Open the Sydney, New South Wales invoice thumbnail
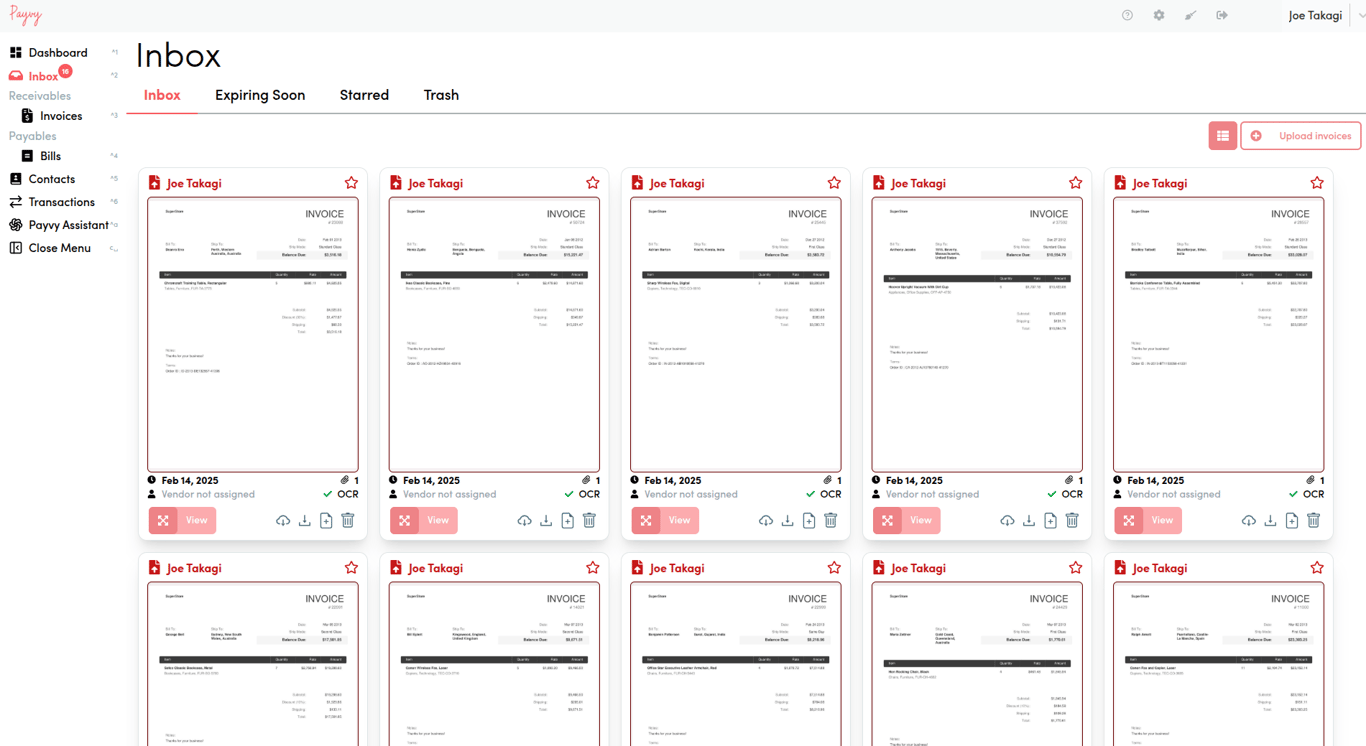 point(253,664)
